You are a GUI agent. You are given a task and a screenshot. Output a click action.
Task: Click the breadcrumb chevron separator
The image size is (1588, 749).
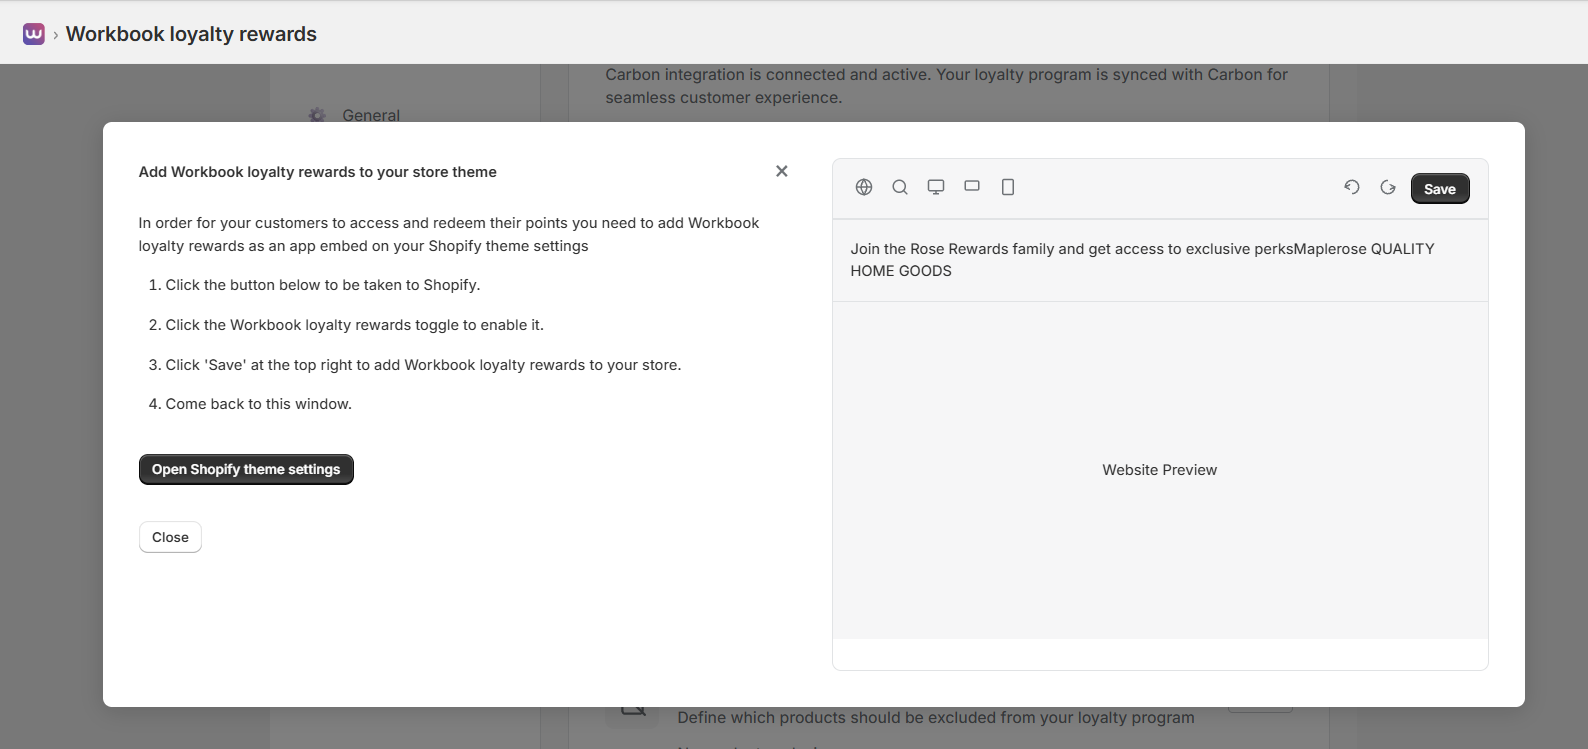tap(55, 35)
